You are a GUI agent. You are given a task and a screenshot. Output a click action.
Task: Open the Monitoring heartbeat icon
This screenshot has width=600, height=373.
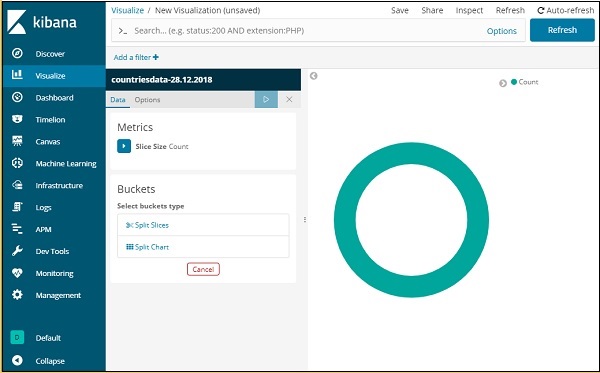click(x=17, y=273)
